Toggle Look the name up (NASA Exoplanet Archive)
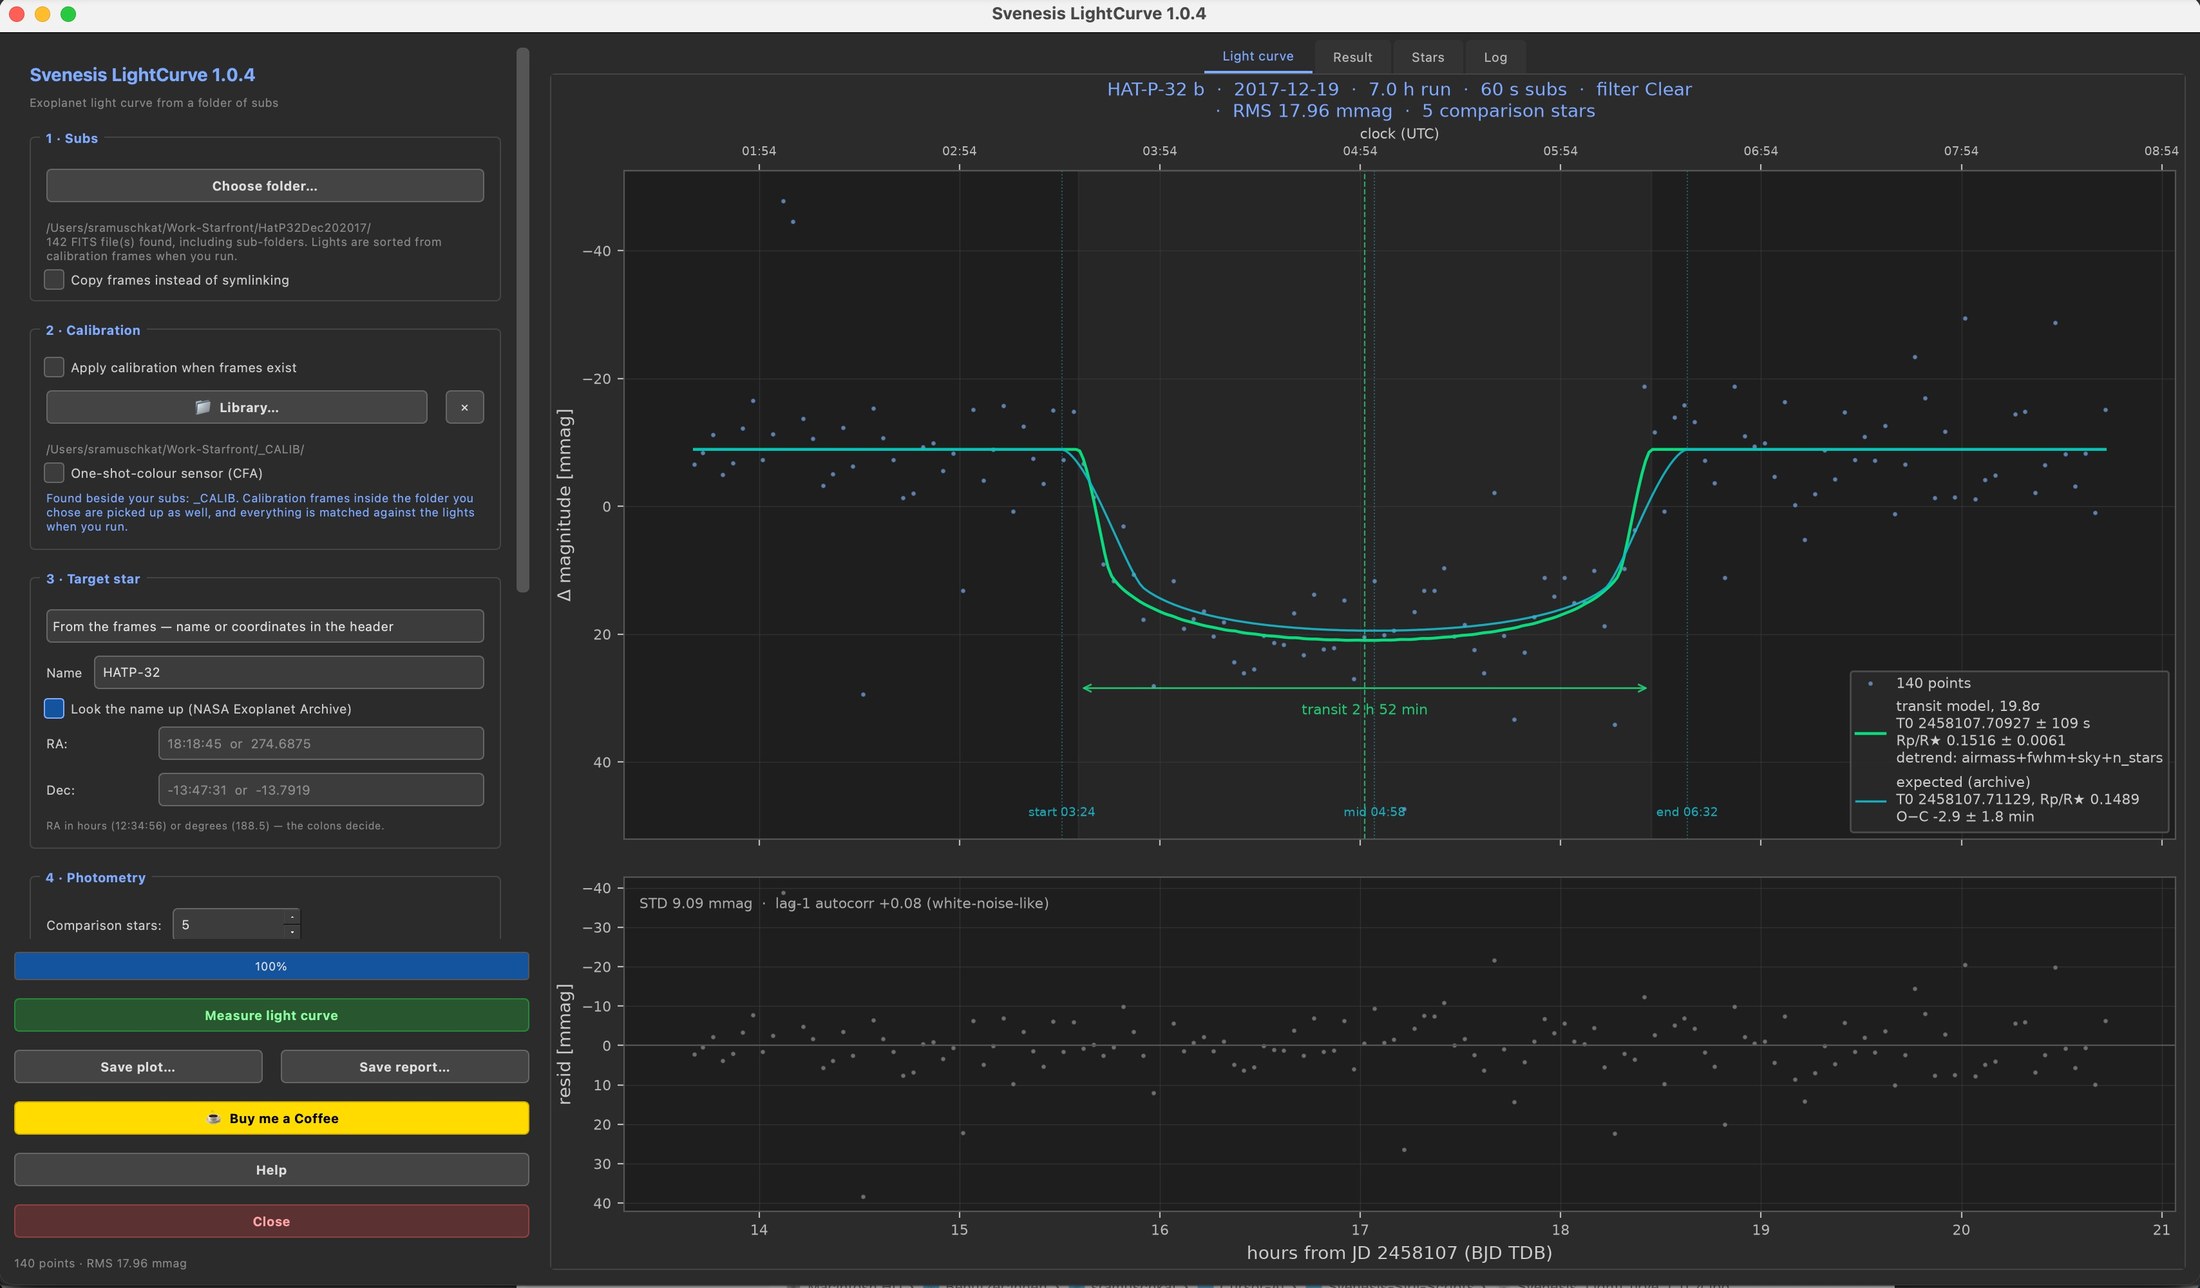 (54, 708)
